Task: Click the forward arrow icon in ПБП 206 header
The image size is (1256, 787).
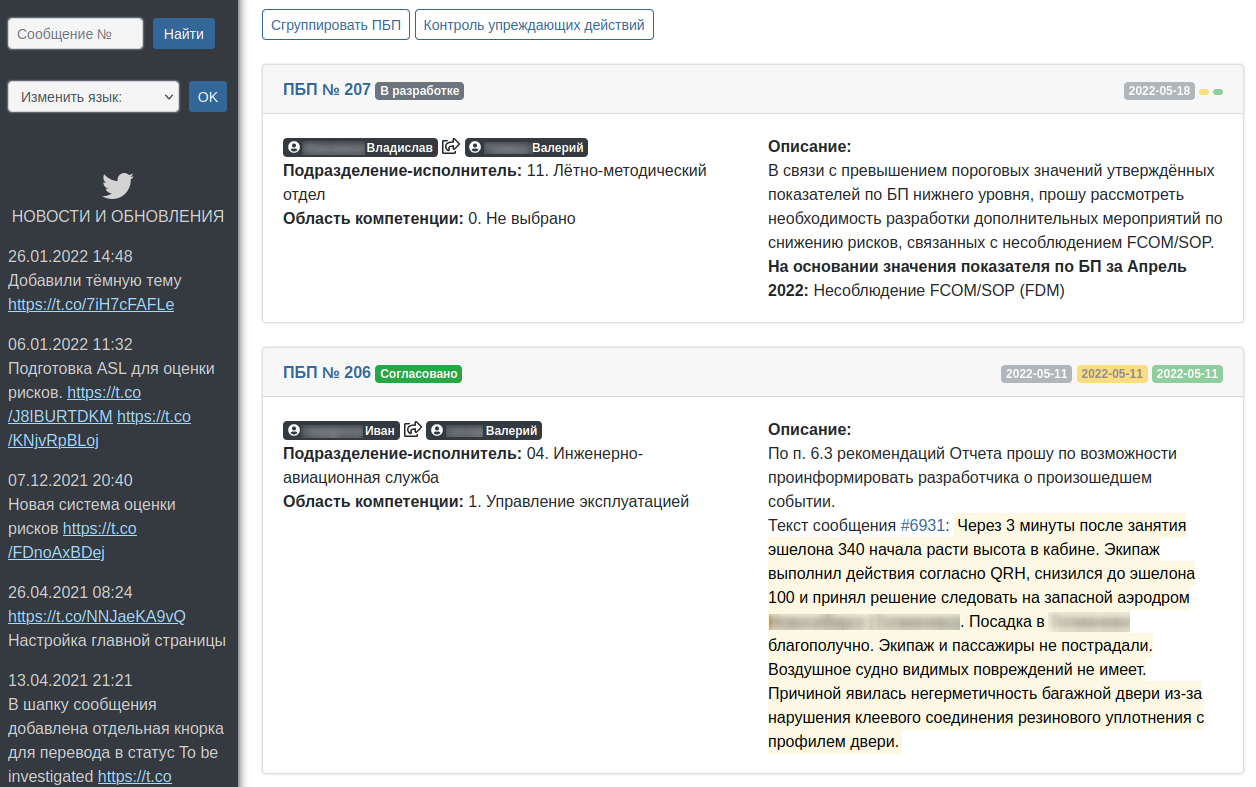Action: (413, 429)
